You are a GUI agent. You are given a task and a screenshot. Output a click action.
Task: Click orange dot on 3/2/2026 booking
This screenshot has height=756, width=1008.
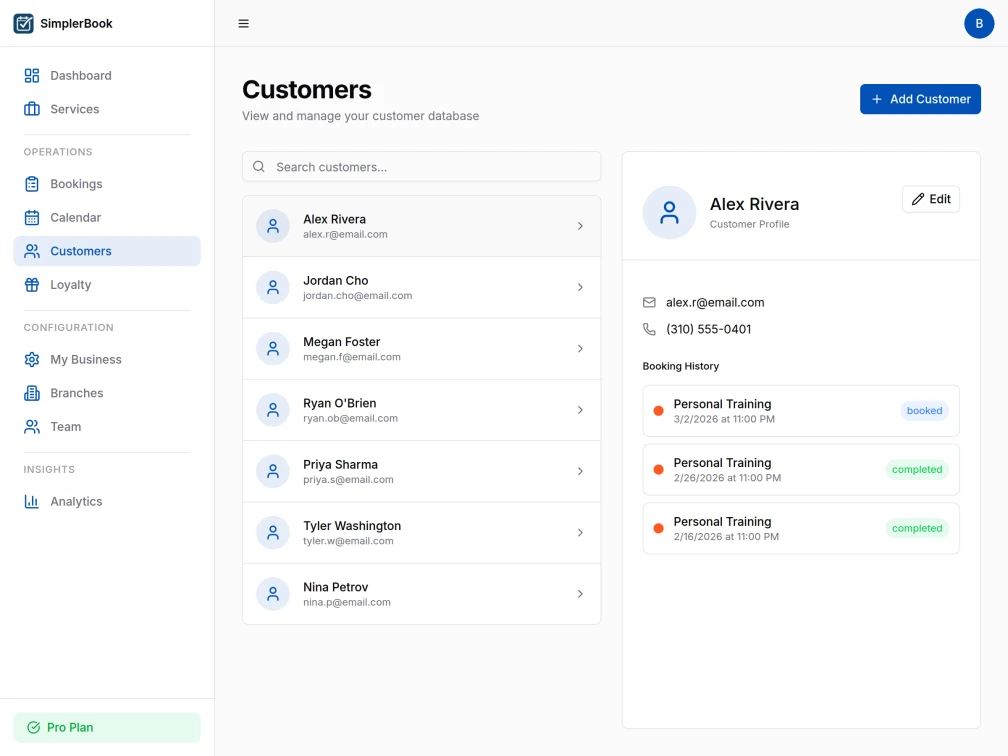(x=658, y=411)
